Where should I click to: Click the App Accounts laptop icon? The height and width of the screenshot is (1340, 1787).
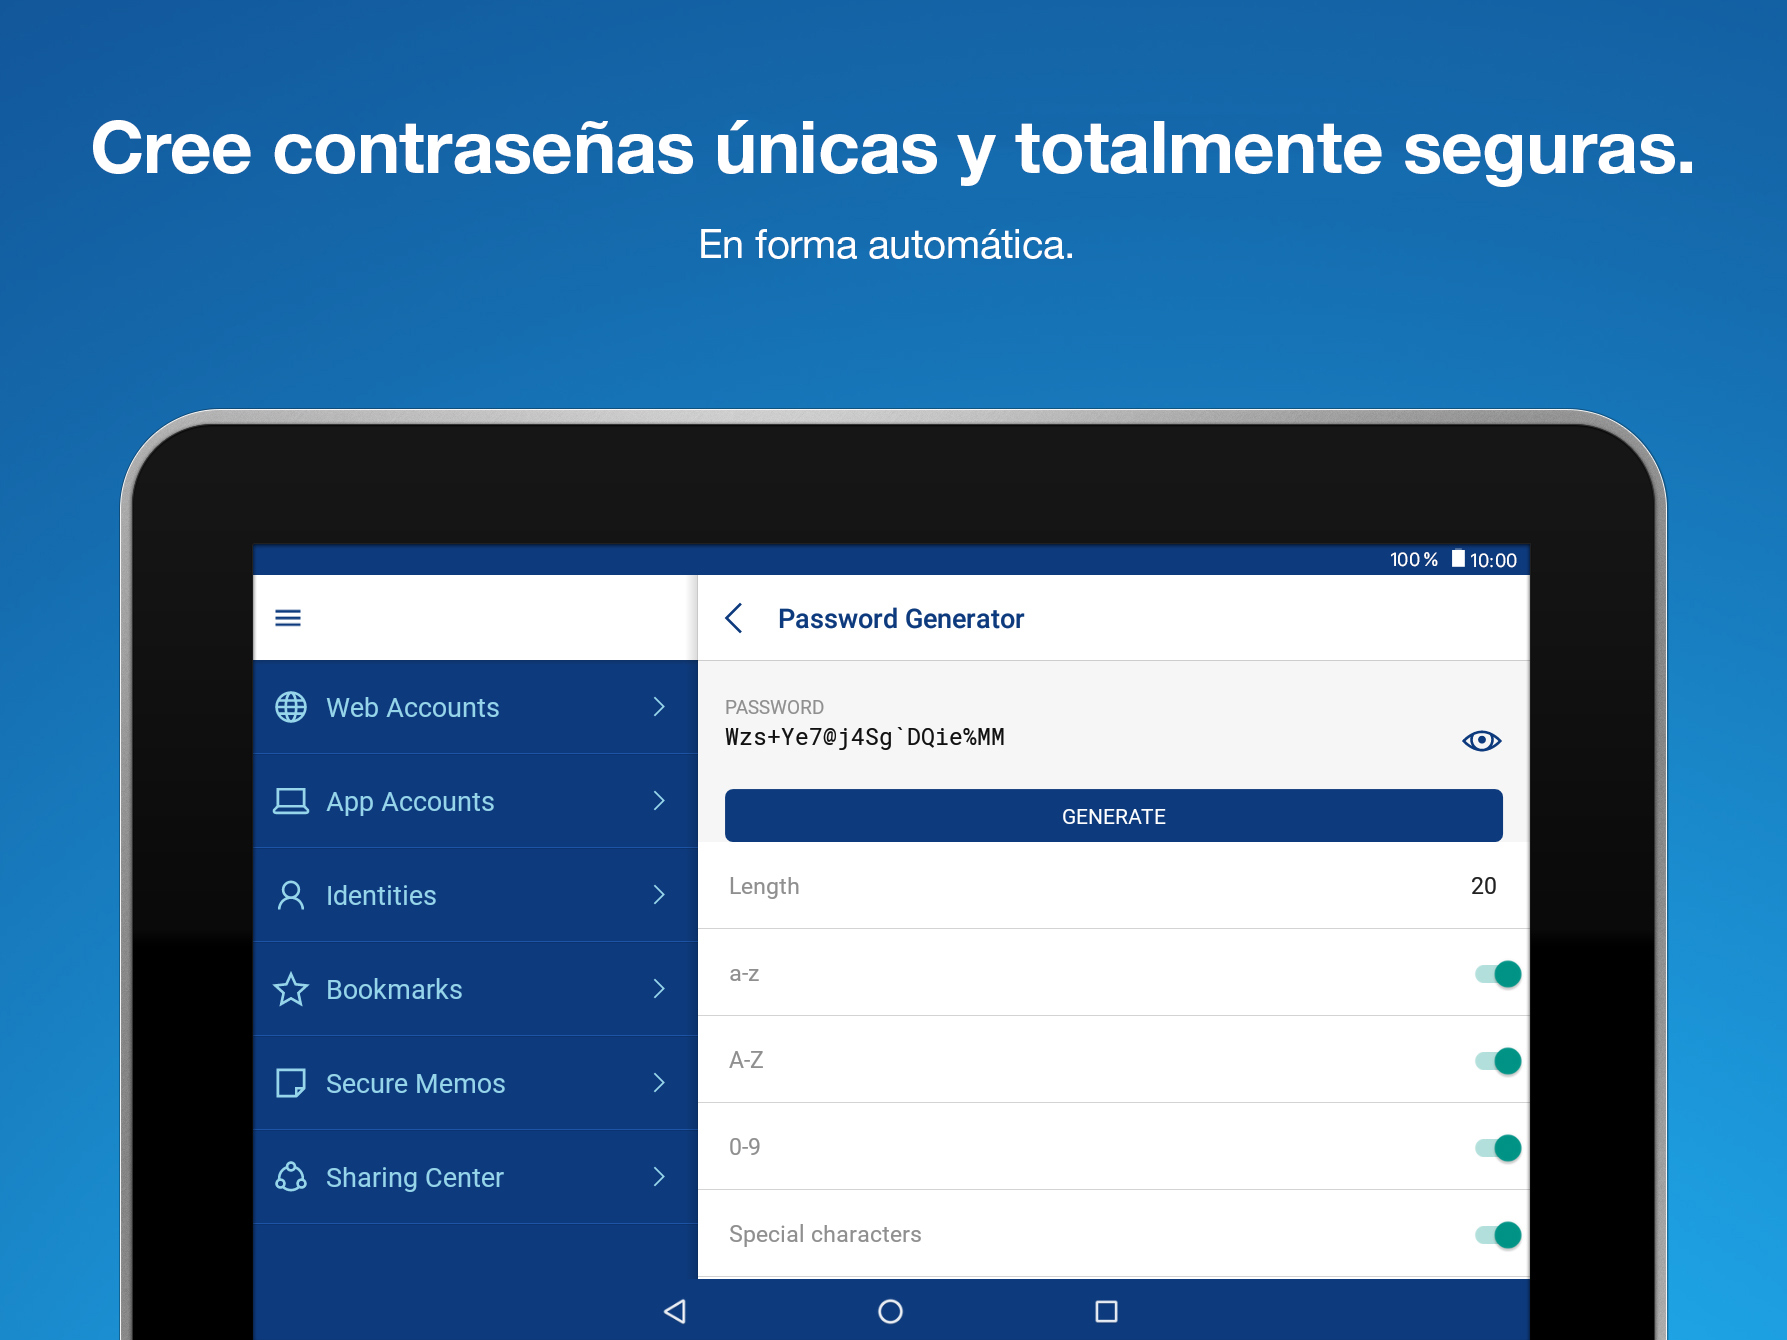tap(291, 801)
